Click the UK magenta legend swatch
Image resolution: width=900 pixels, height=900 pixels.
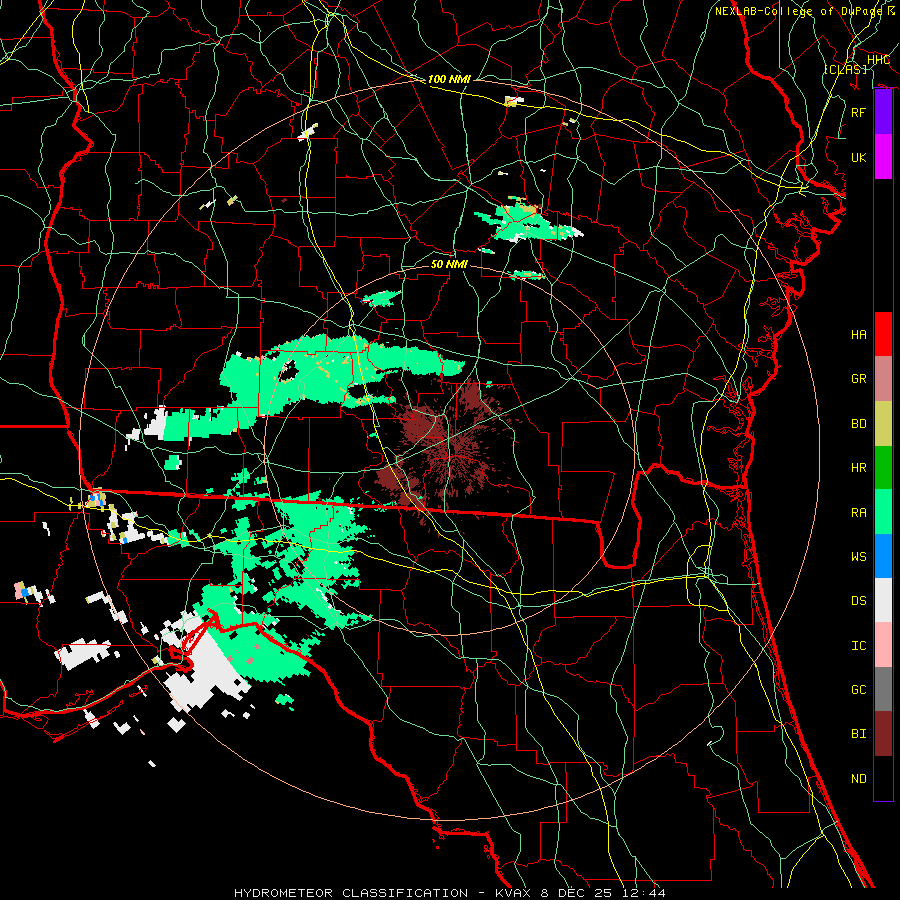point(883,157)
